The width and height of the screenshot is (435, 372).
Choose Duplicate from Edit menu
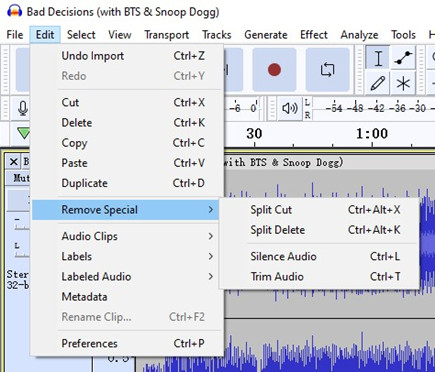coord(126,183)
